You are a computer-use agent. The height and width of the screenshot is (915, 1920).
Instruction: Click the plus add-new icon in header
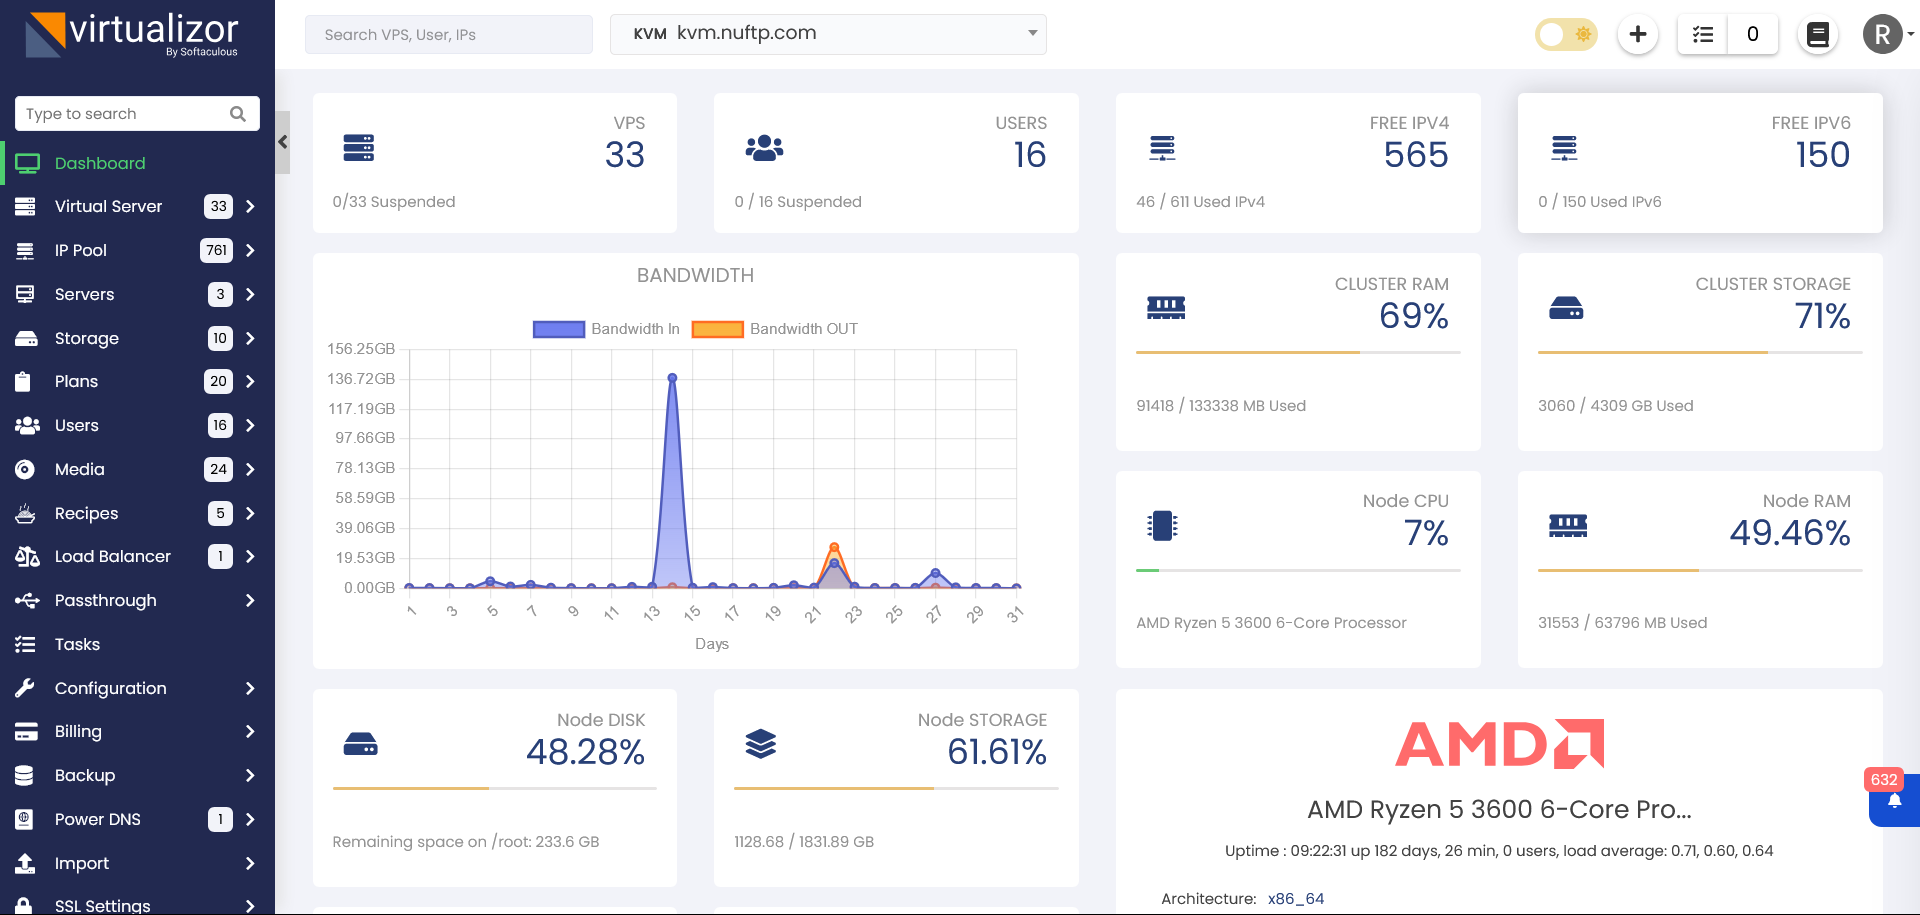point(1637,35)
